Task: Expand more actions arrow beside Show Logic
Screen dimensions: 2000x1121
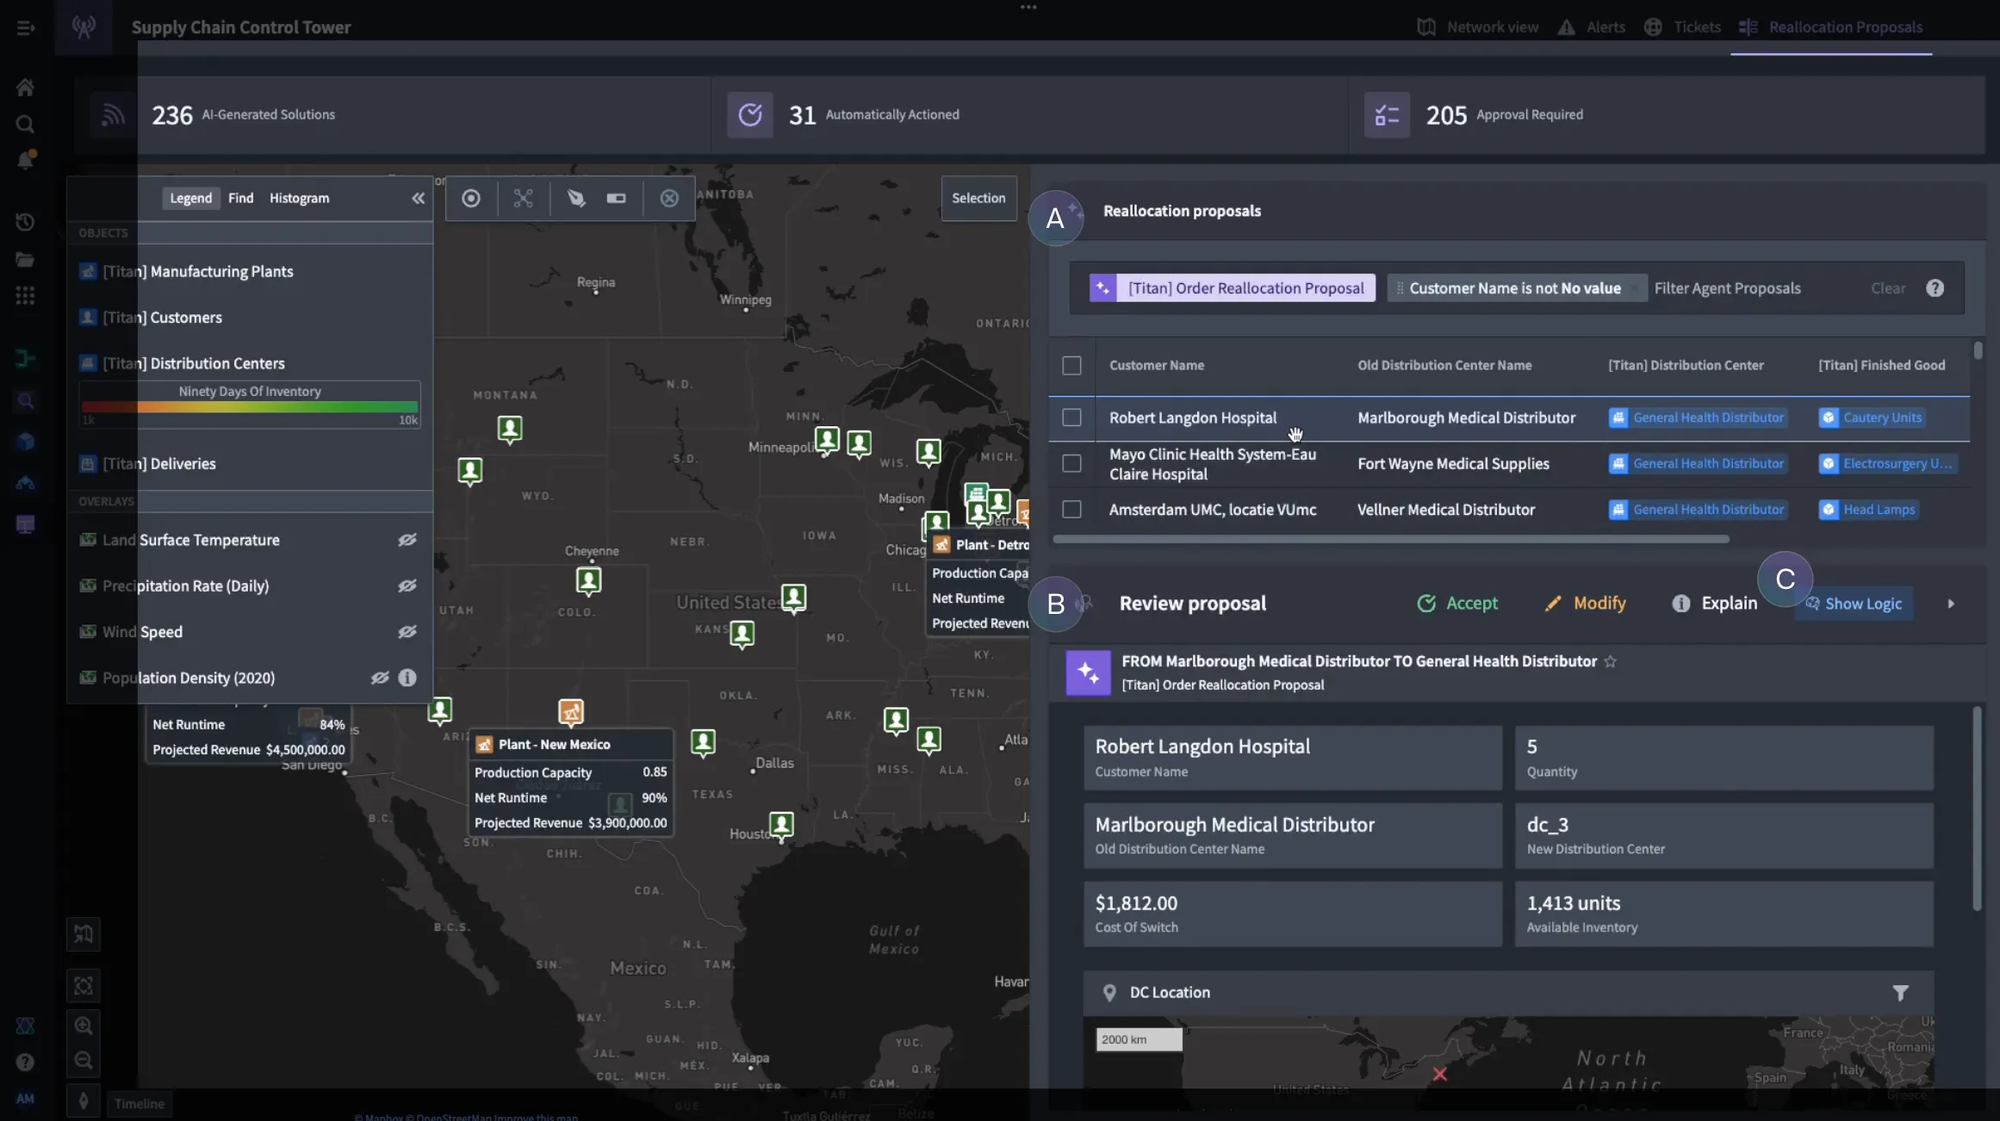Action: coord(1950,604)
